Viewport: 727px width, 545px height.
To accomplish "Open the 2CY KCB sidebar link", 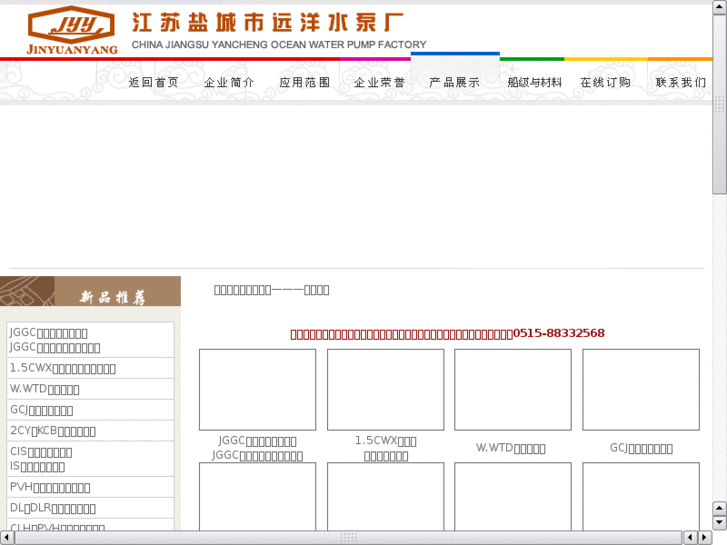I will (x=53, y=431).
